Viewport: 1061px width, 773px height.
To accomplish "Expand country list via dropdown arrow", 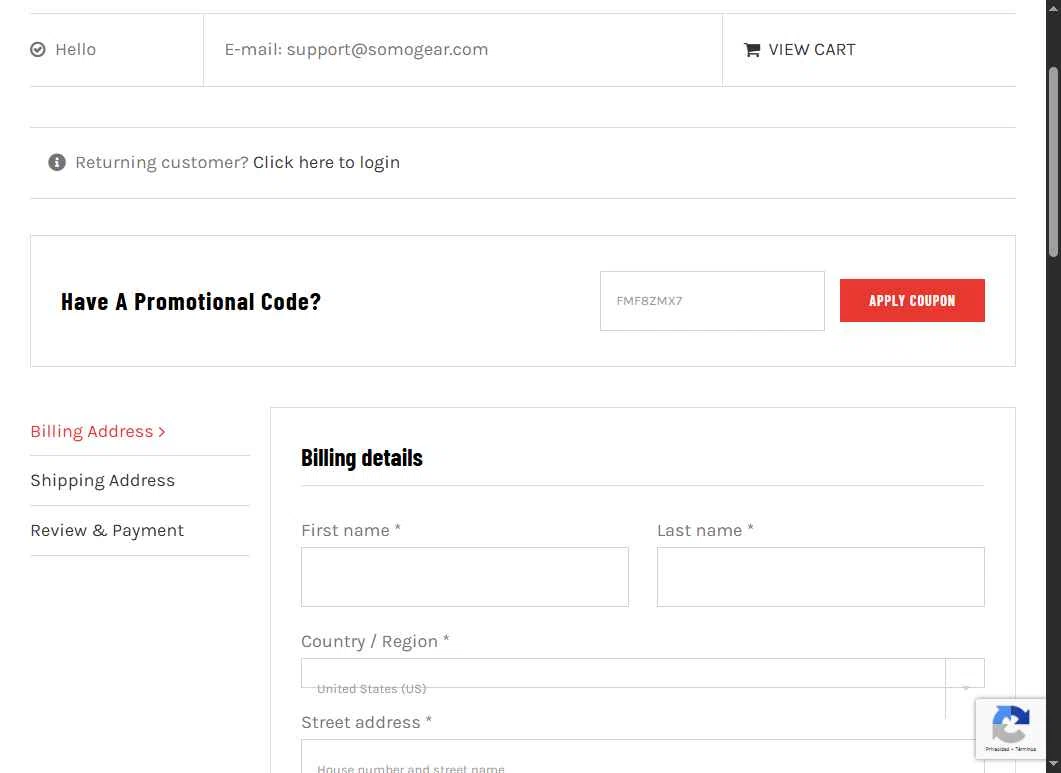I will (x=966, y=688).
